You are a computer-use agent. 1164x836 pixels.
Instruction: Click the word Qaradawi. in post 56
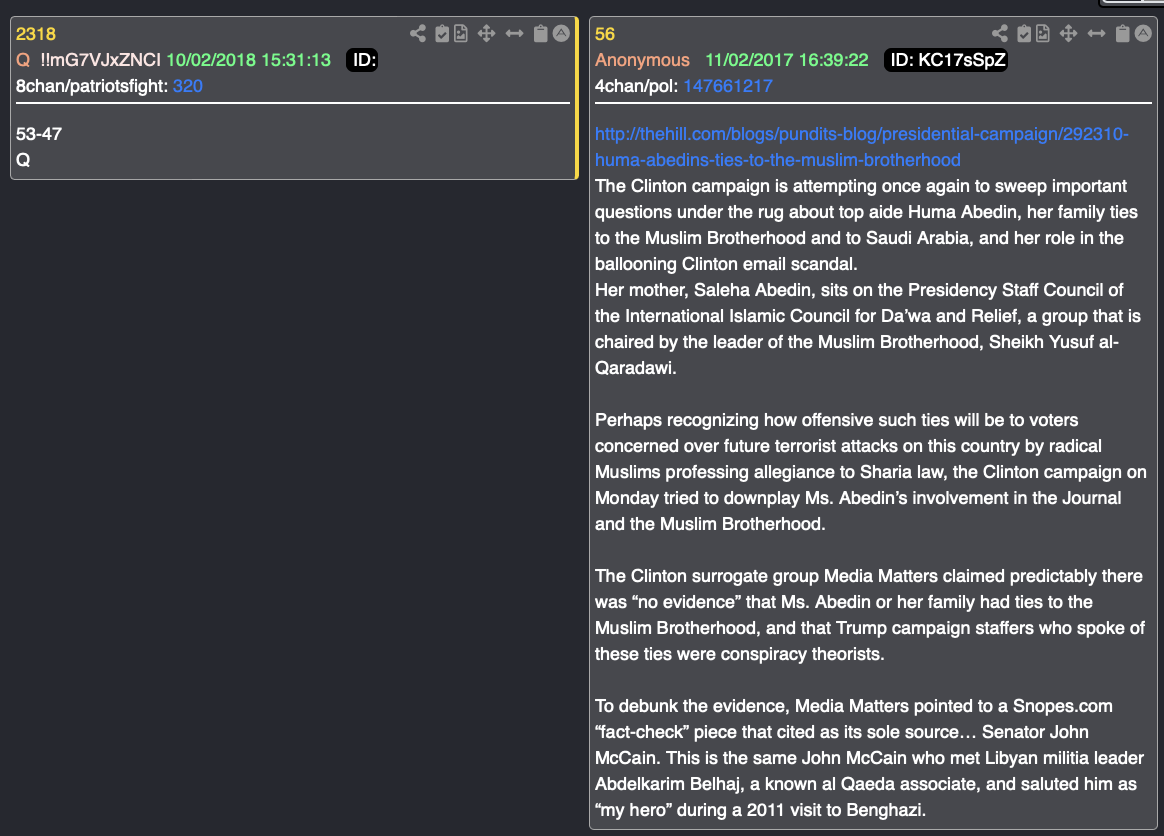[635, 368]
